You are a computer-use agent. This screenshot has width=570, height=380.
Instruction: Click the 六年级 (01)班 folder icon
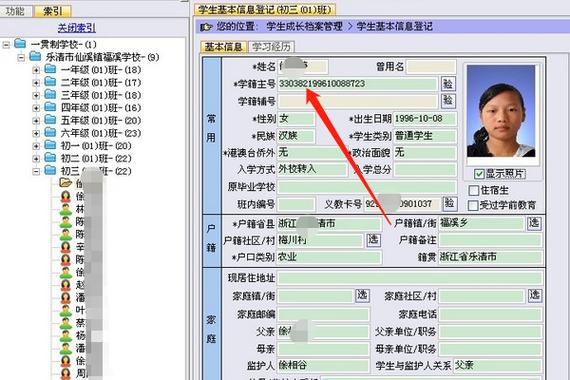click(x=50, y=132)
